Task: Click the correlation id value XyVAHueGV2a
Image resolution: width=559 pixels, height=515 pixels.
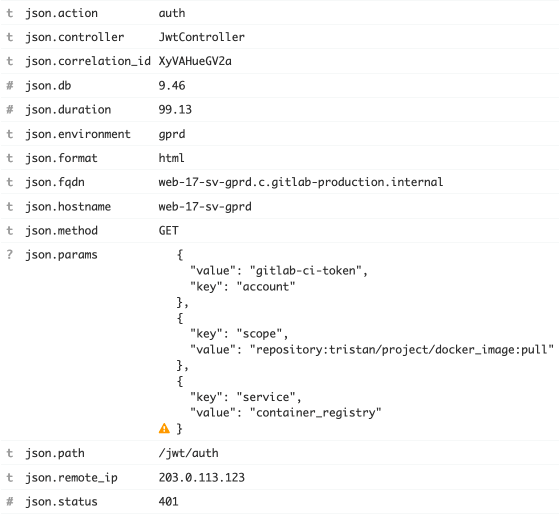Action: click(195, 61)
